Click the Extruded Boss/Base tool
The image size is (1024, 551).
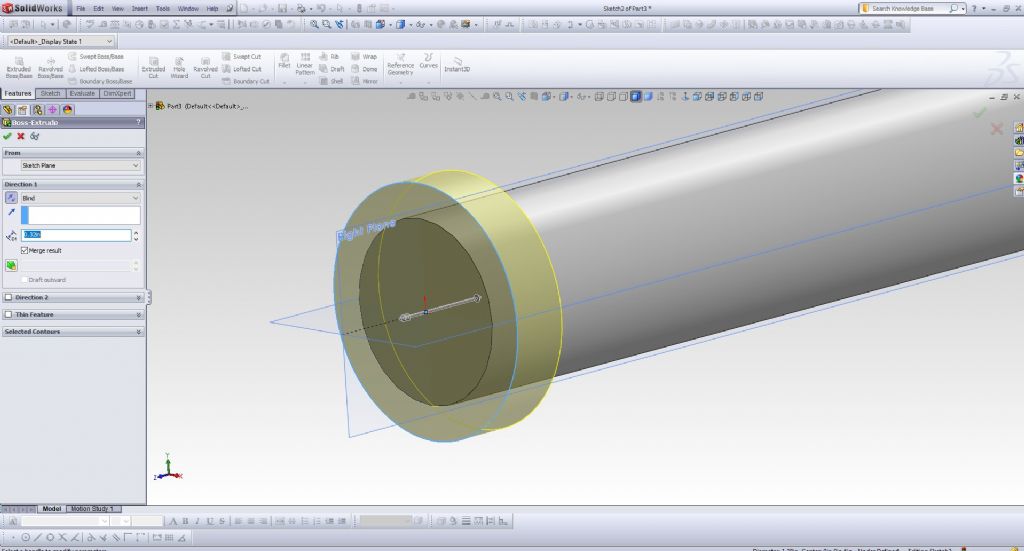(x=19, y=67)
